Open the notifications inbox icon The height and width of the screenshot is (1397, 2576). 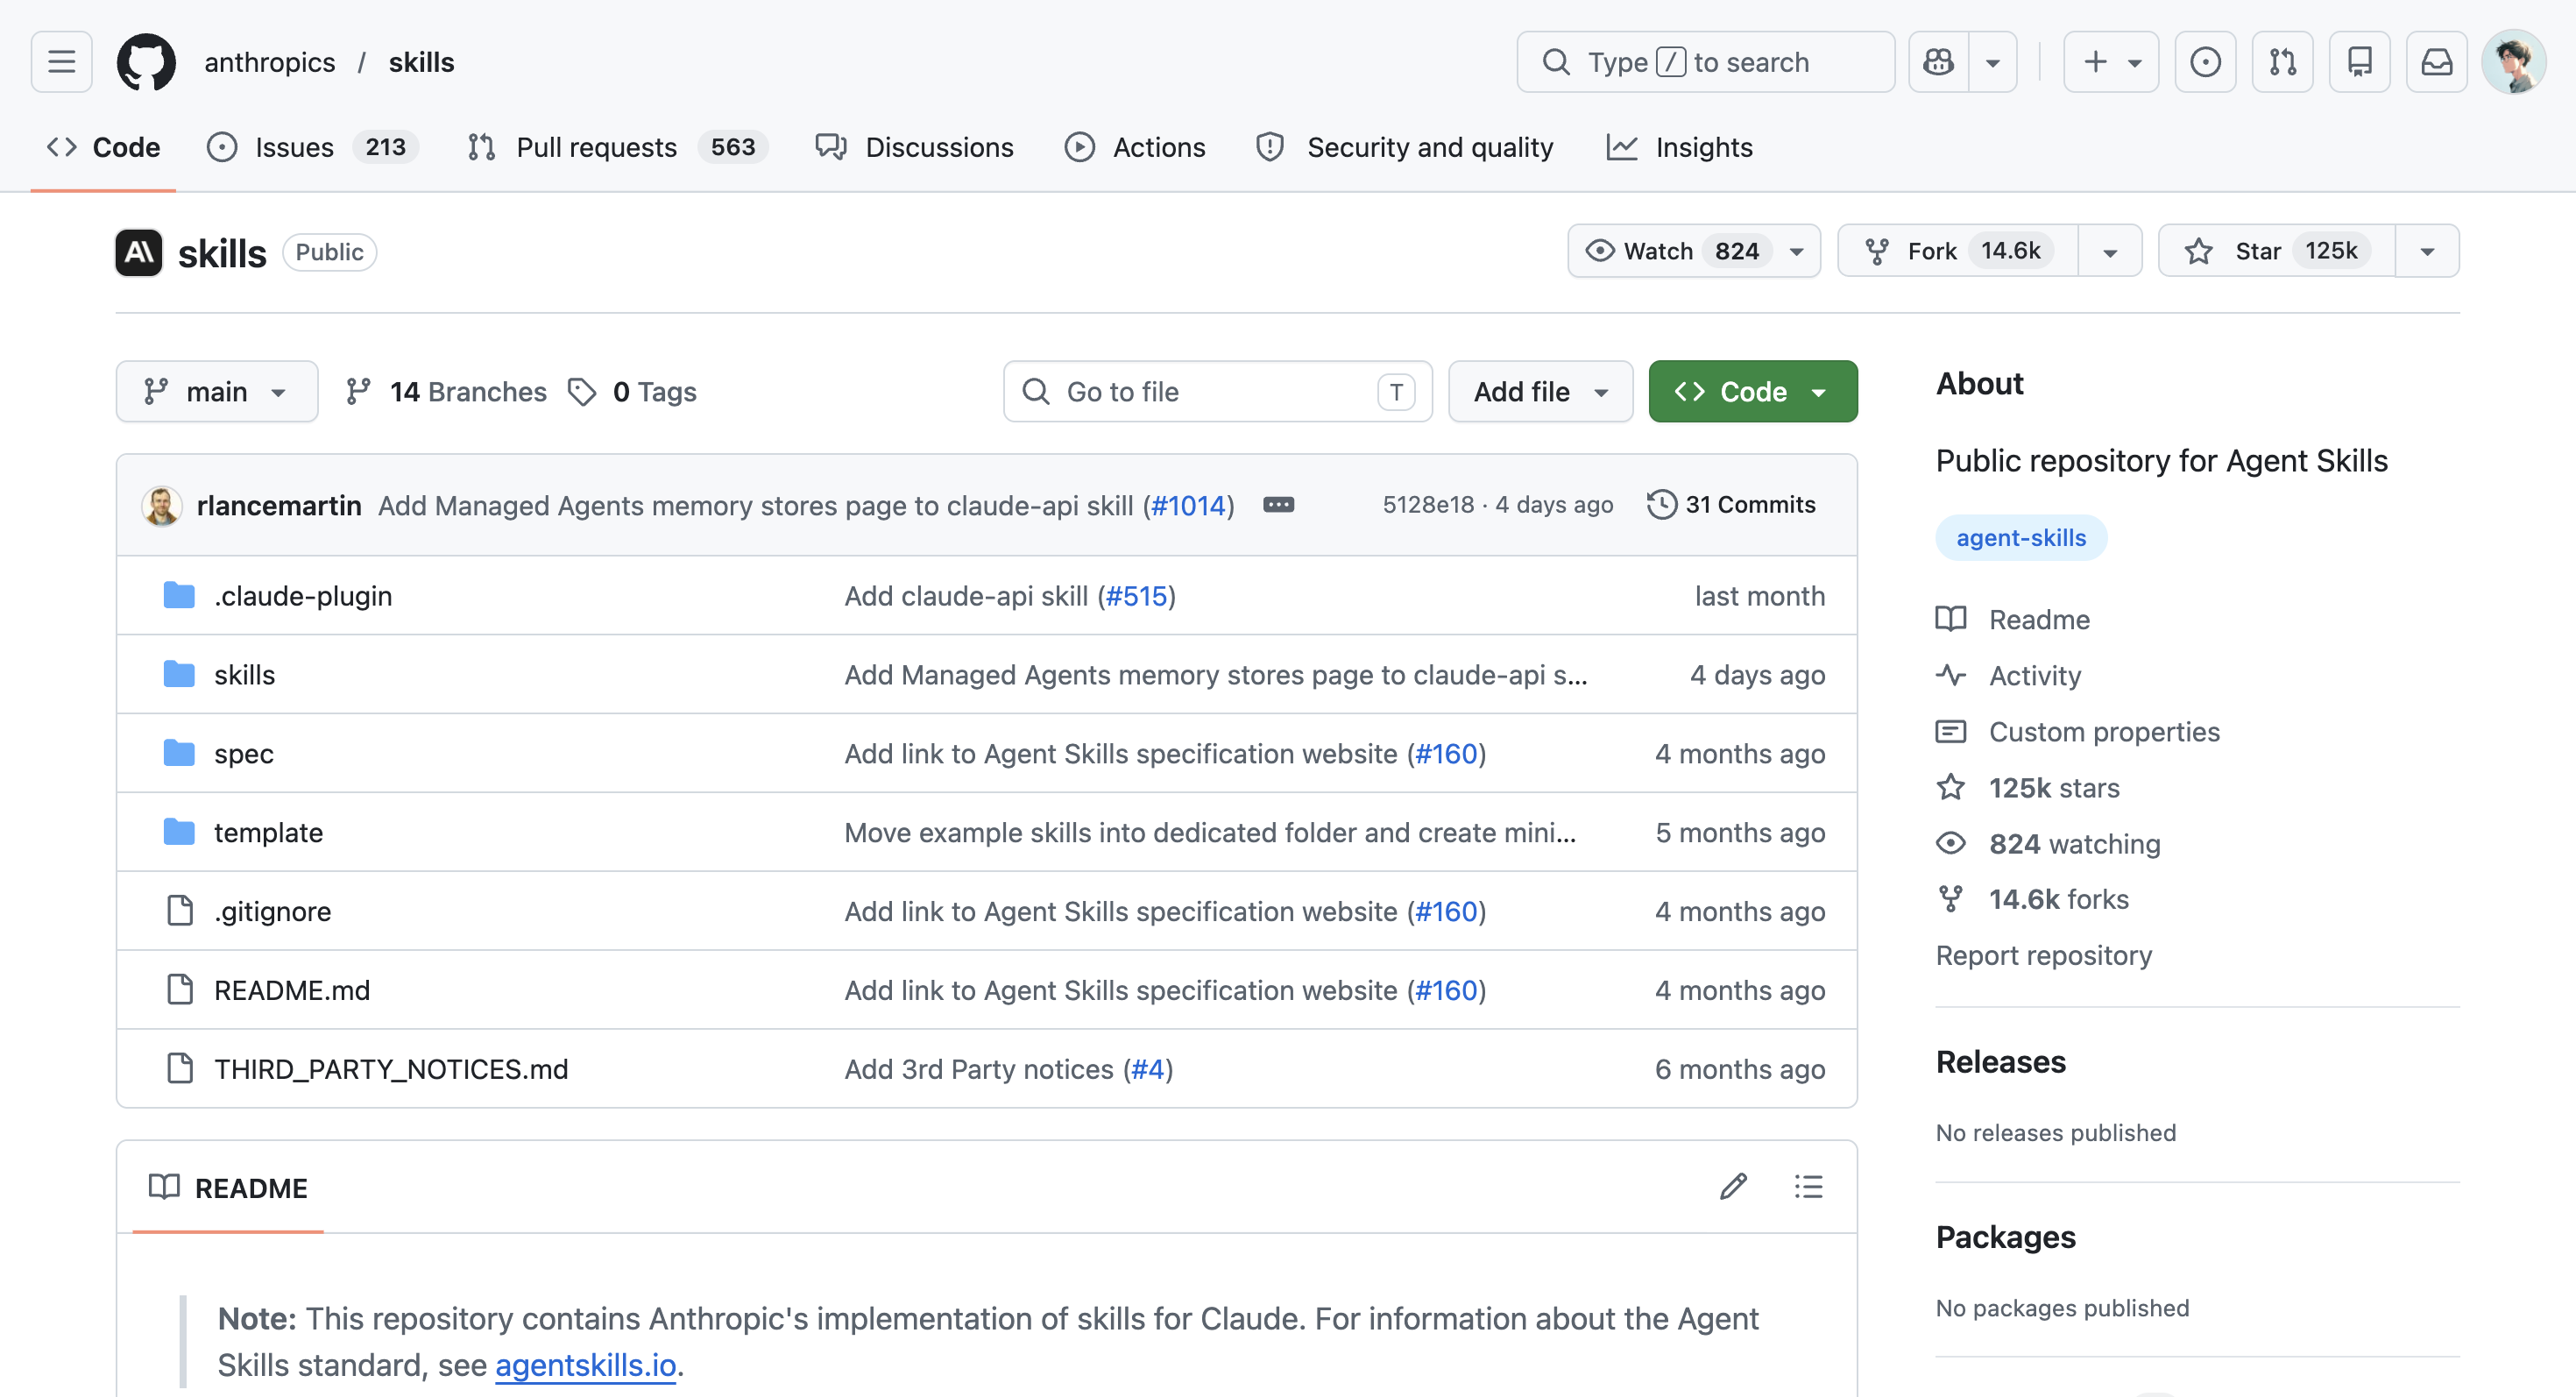tap(2436, 62)
